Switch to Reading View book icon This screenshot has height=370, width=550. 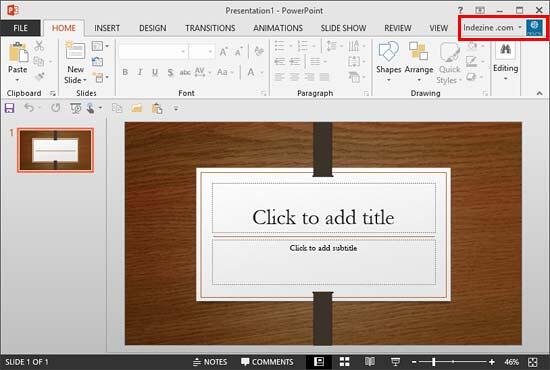[370, 362]
